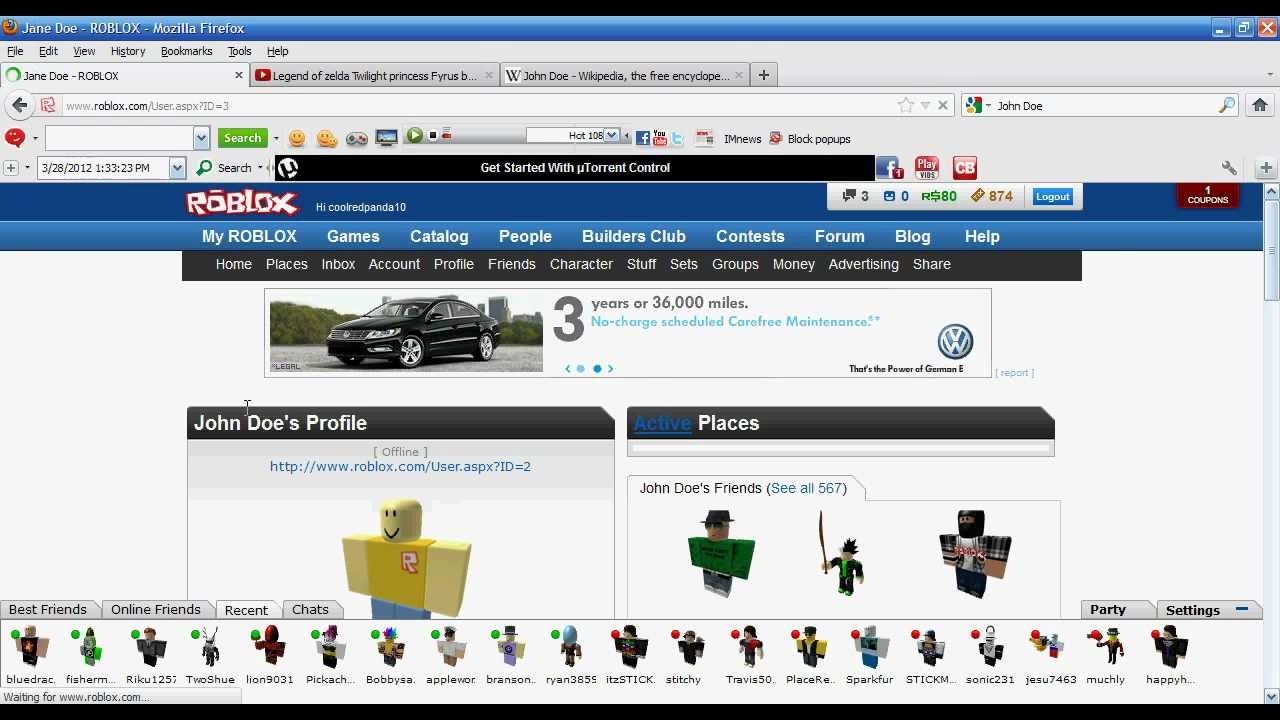The height and width of the screenshot is (720, 1280).
Task: Open the Firefox home page button
Action: (x=1259, y=105)
